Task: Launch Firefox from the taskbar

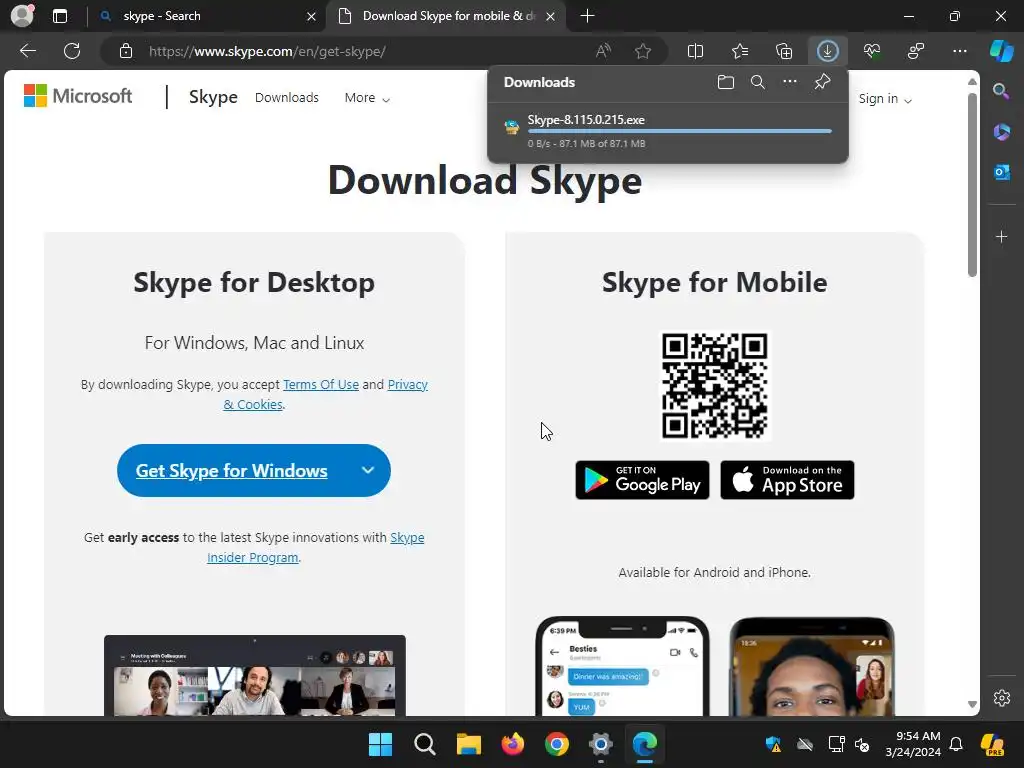Action: coord(513,744)
